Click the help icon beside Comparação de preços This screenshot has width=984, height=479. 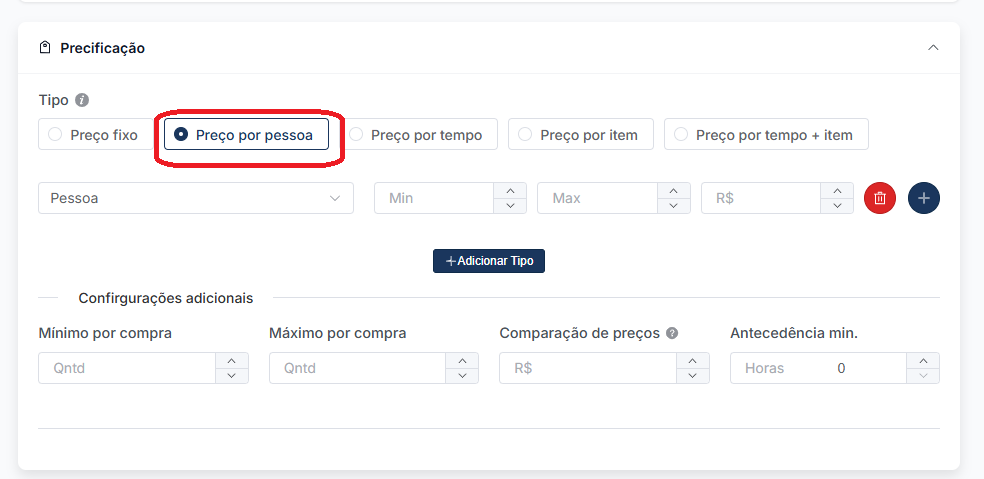tap(672, 333)
